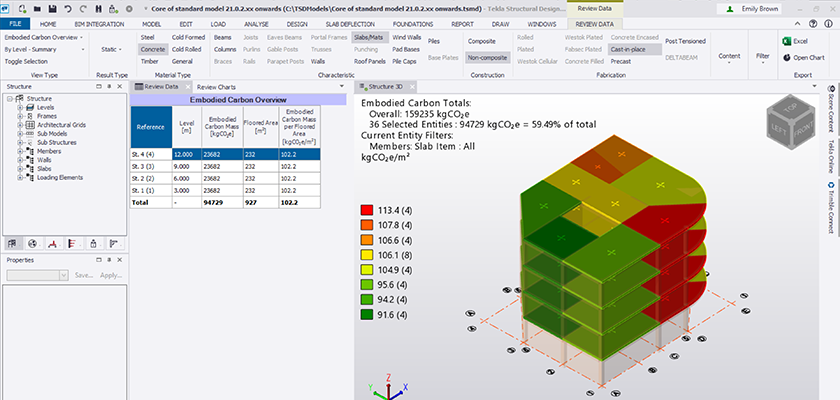
Task: Click the Redo arrow icon
Action: pos(83,9)
